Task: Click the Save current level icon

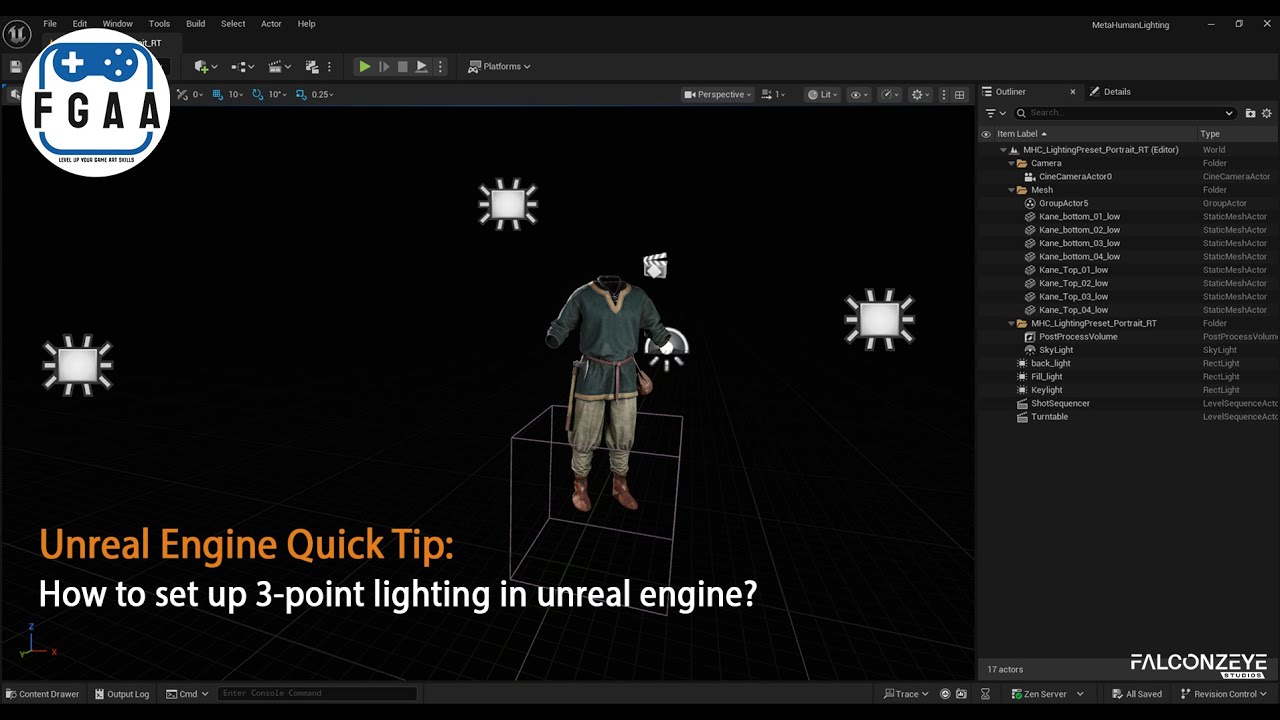Action: click(x=15, y=67)
